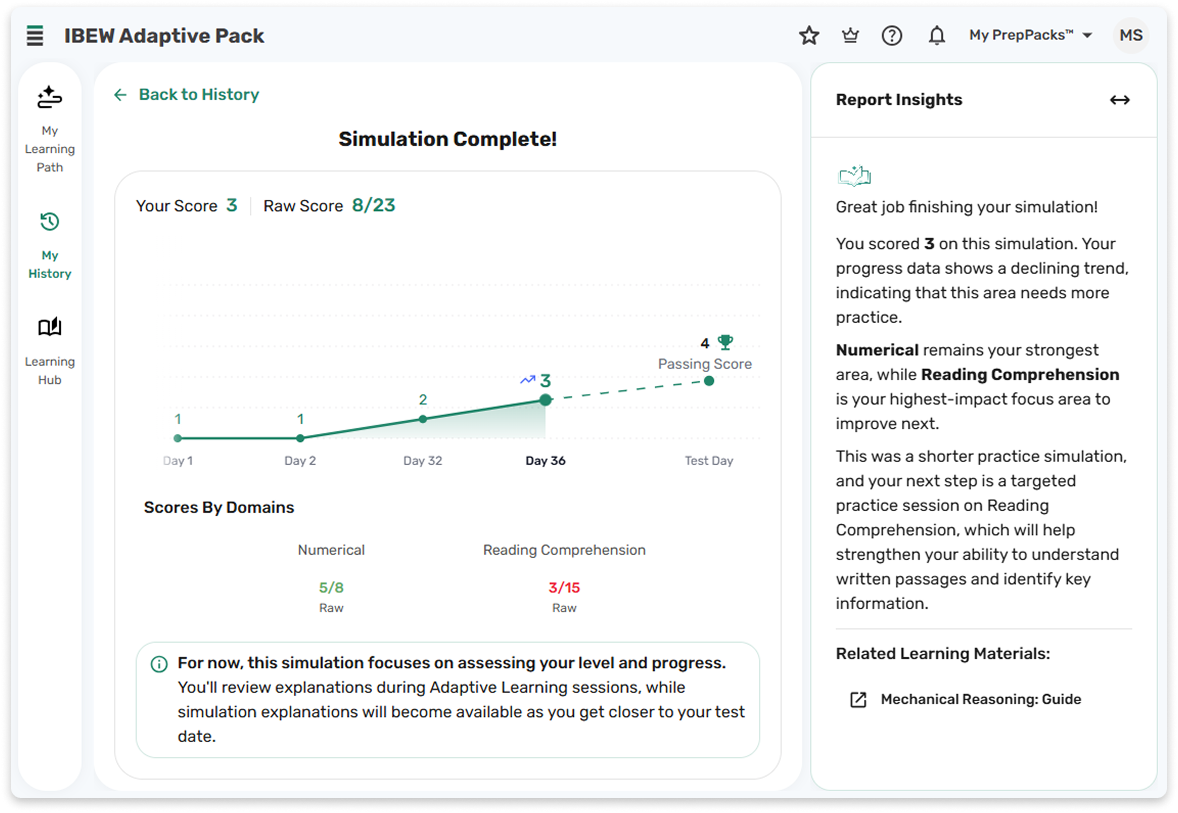1178x813 pixels.
Task: Click the Your Score 3 value
Action: pyautogui.click(x=232, y=205)
